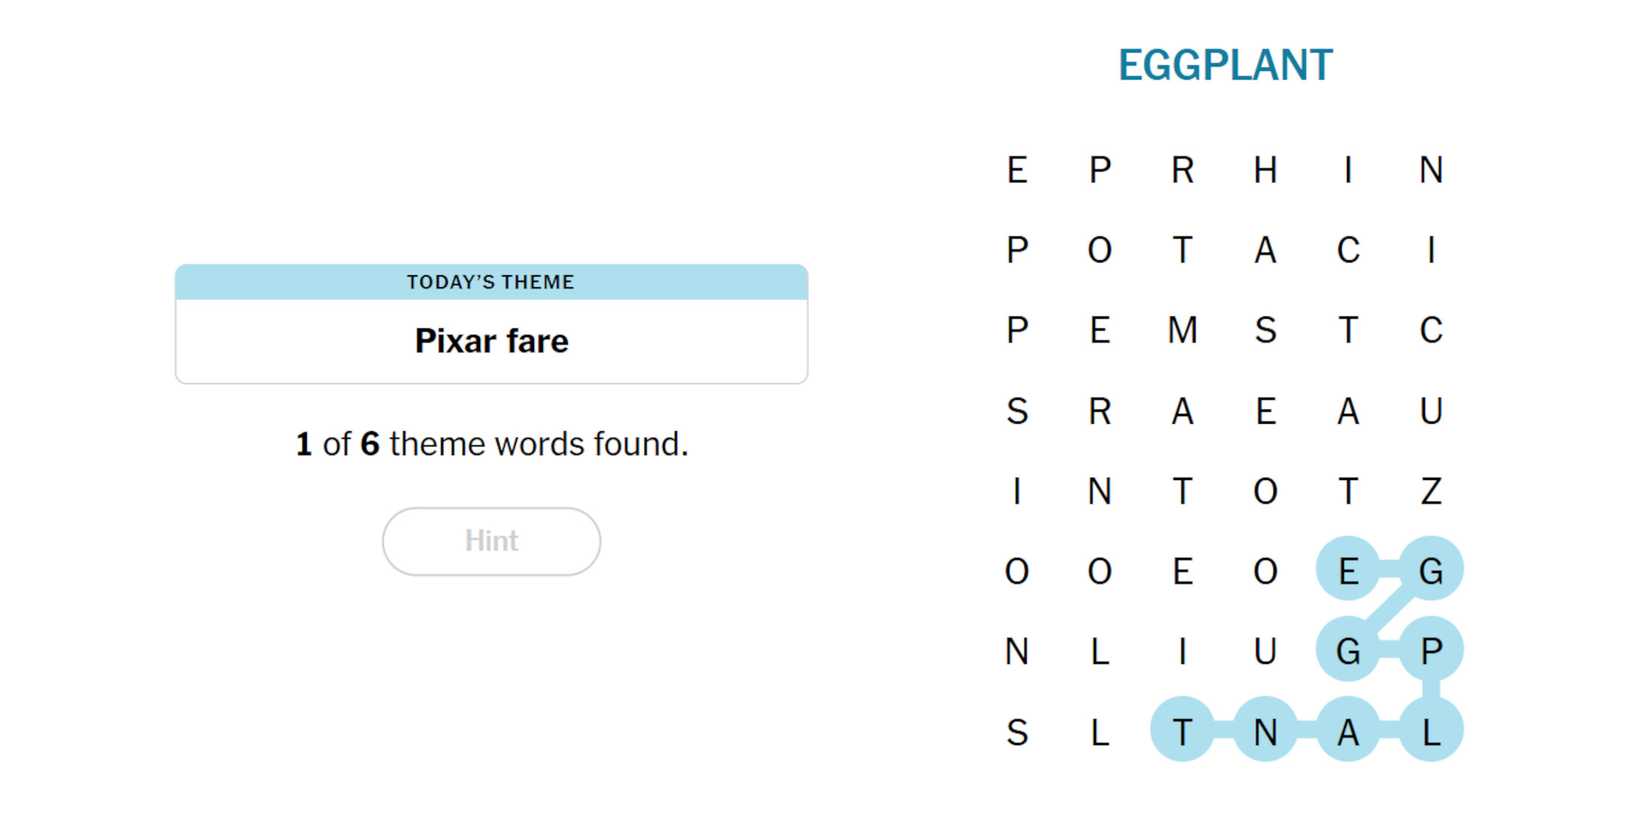Select the letter M tile
The image size is (1650, 825).
pyautogui.click(x=1182, y=330)
